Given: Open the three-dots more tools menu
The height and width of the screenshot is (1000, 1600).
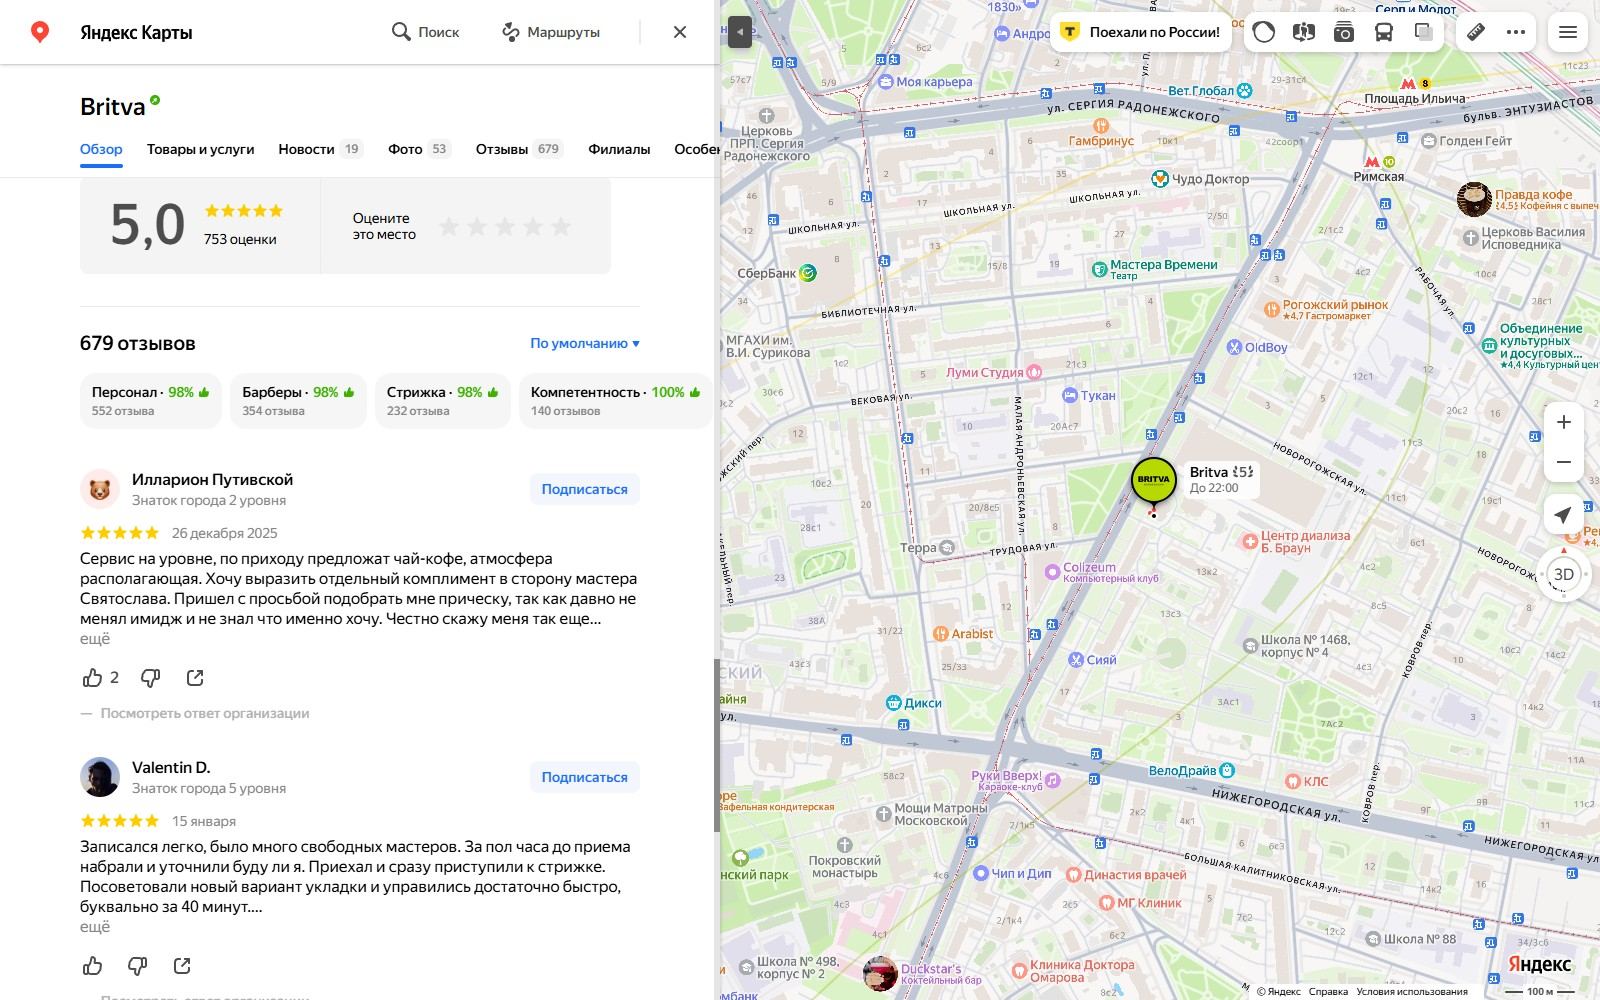Looking at the screenshot, I should 1516,32.
